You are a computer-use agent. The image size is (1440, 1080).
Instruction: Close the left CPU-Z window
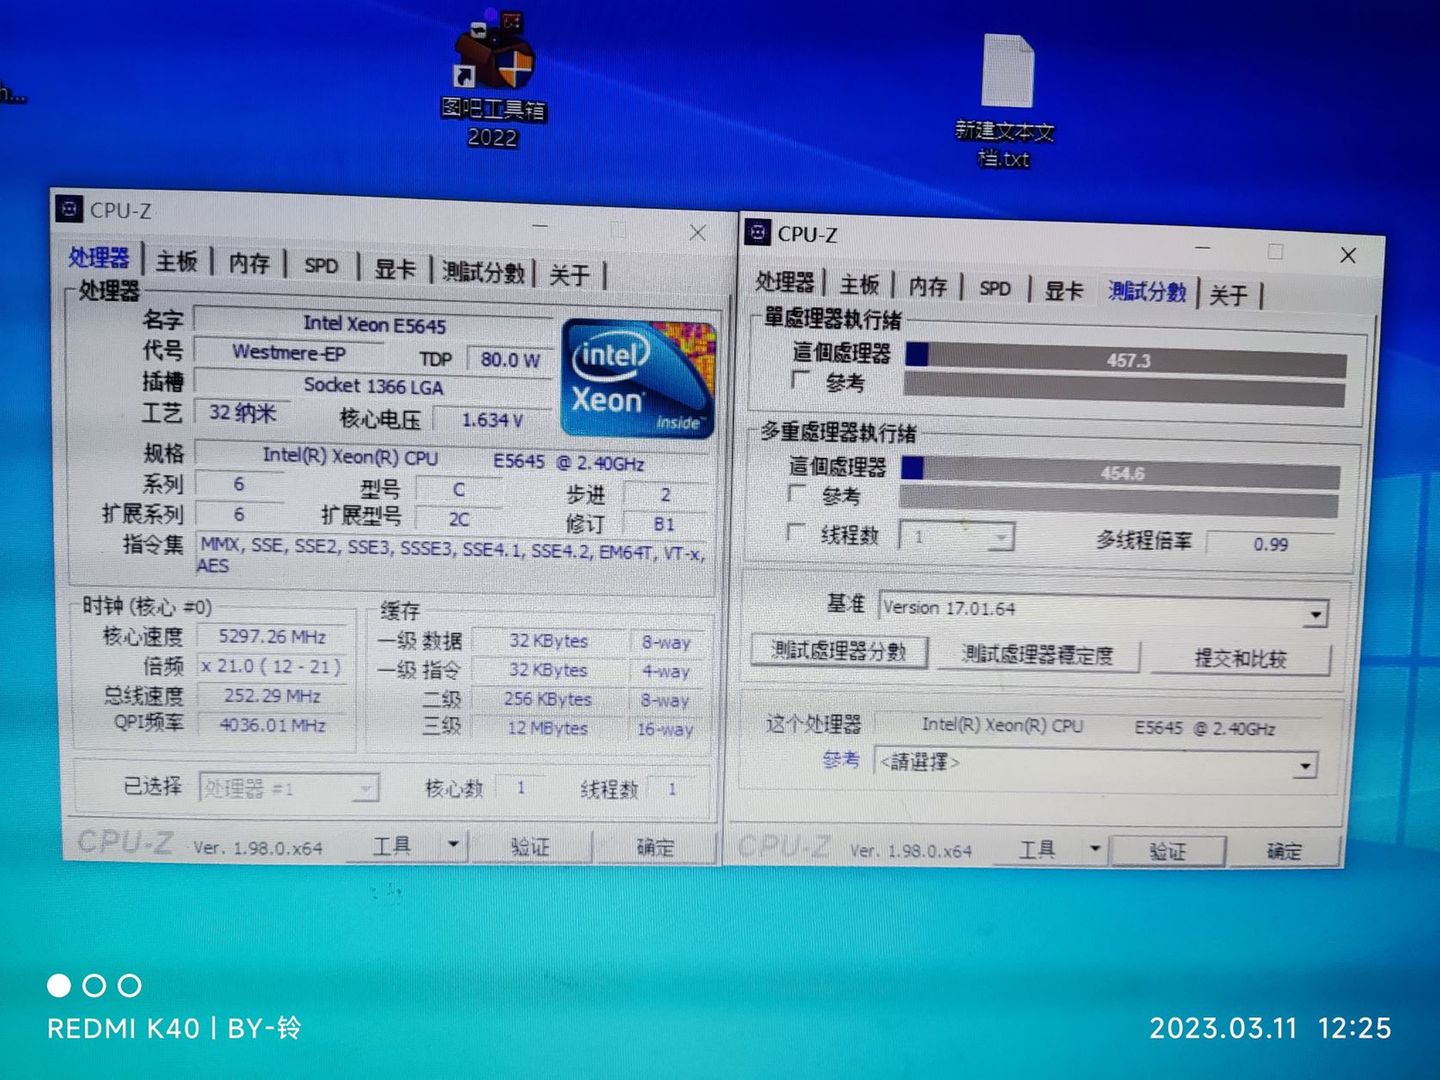pos(698,233)
